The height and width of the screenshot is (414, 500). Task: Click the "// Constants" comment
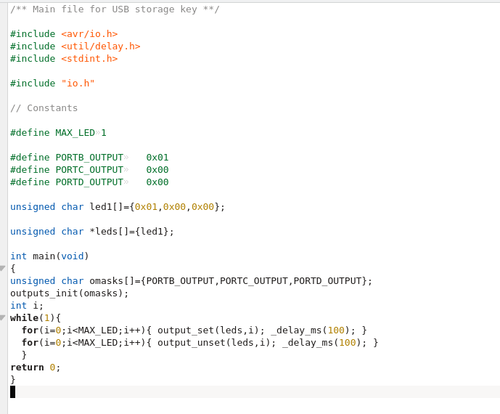[x=44, y=108]
